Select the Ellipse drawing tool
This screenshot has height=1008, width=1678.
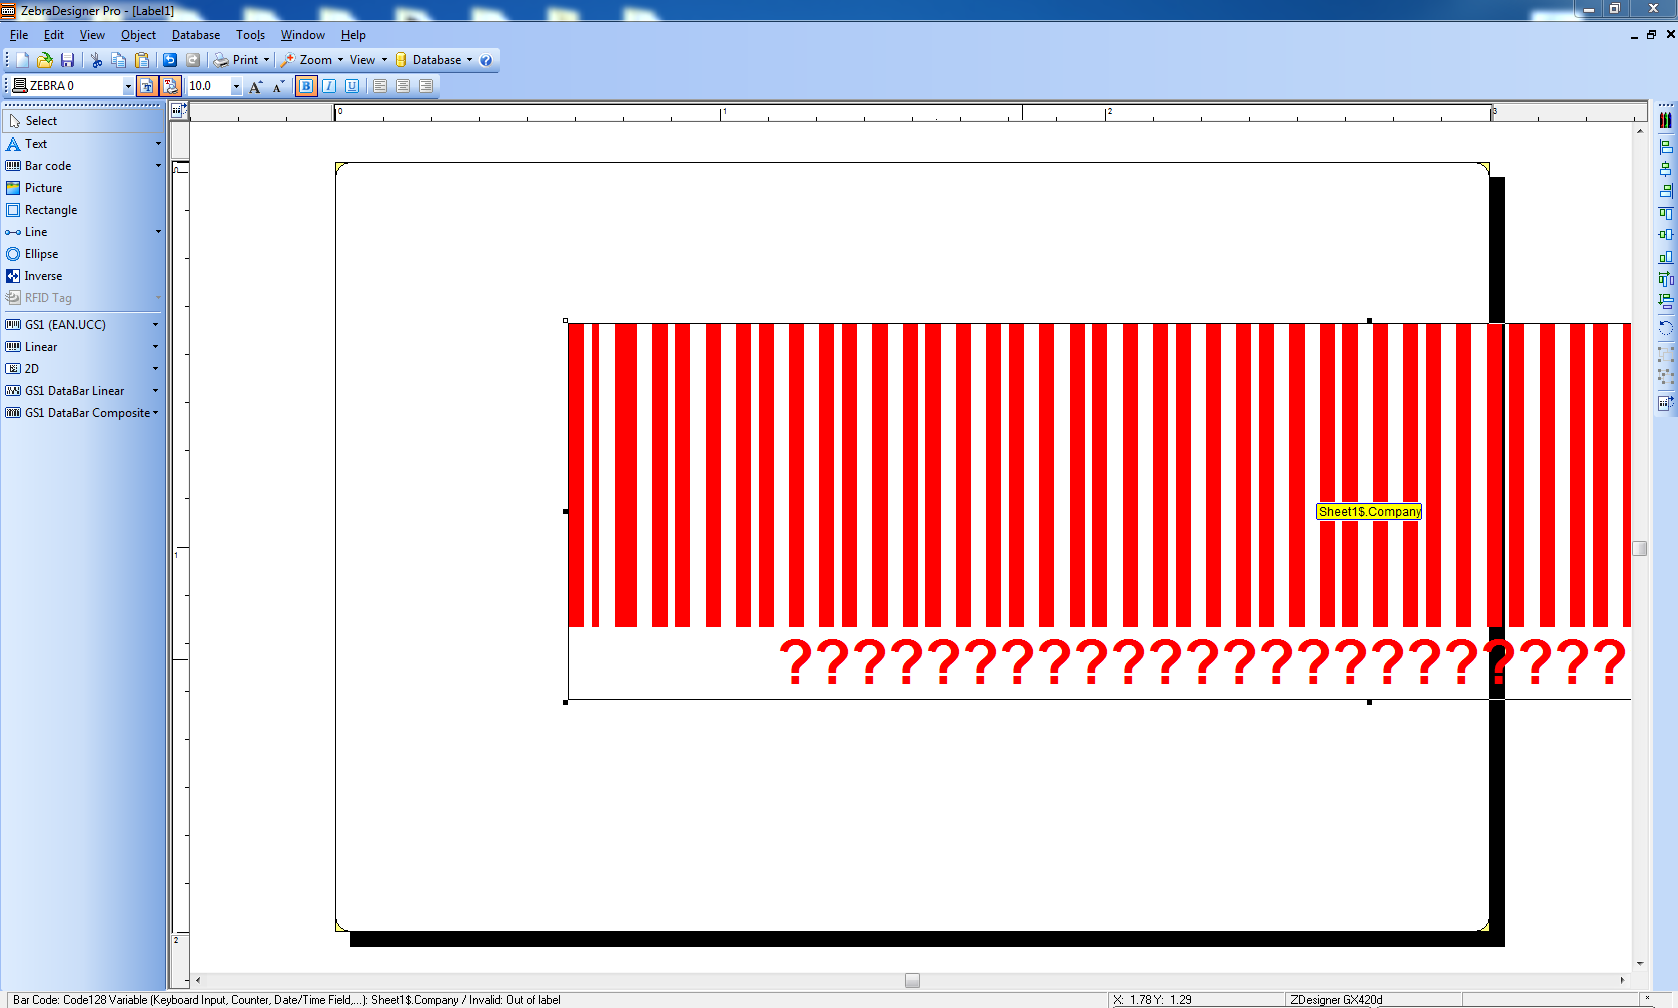coord(41,254)
